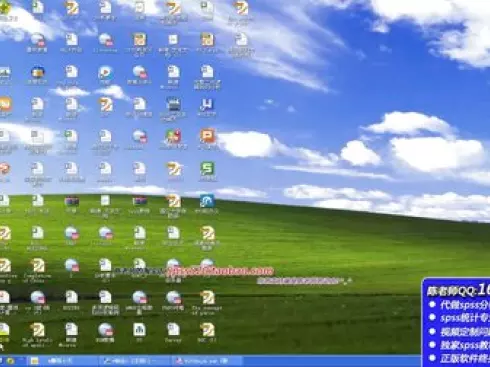Select the blue round media player icon
490x367 pixels.
tap(105, 72)
